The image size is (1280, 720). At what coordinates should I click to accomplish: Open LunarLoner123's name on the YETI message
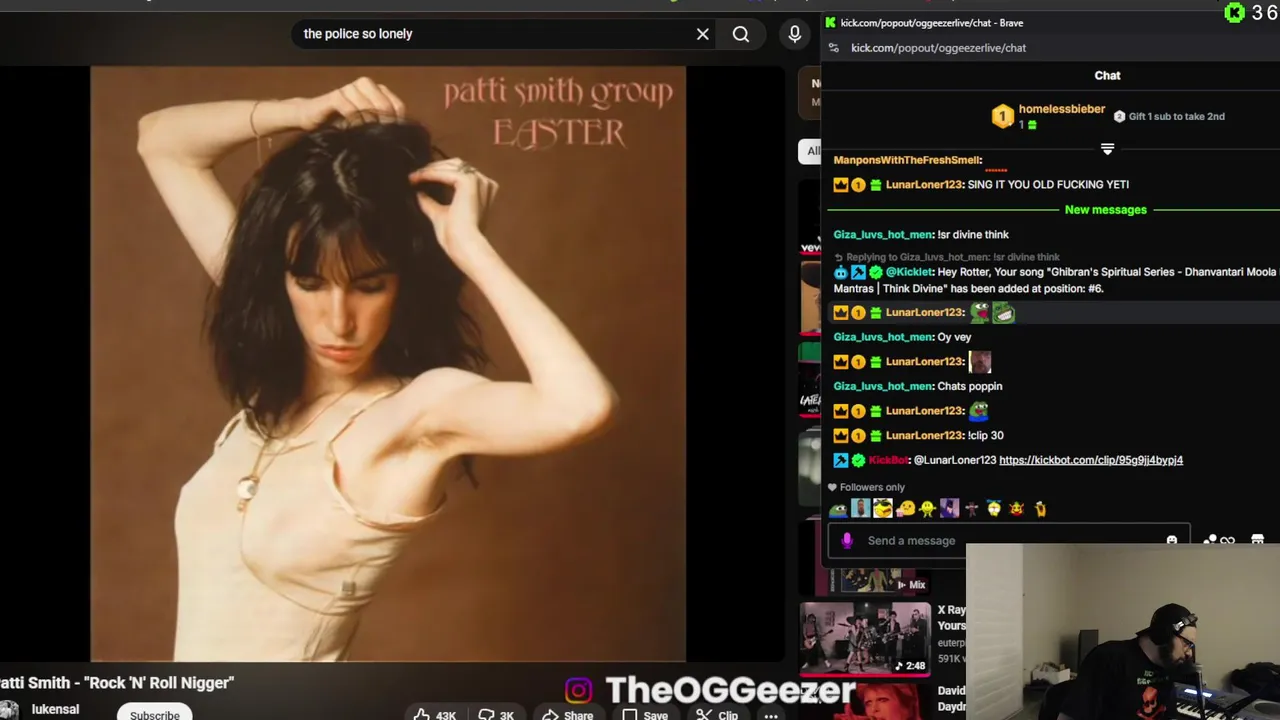(923, 184)
